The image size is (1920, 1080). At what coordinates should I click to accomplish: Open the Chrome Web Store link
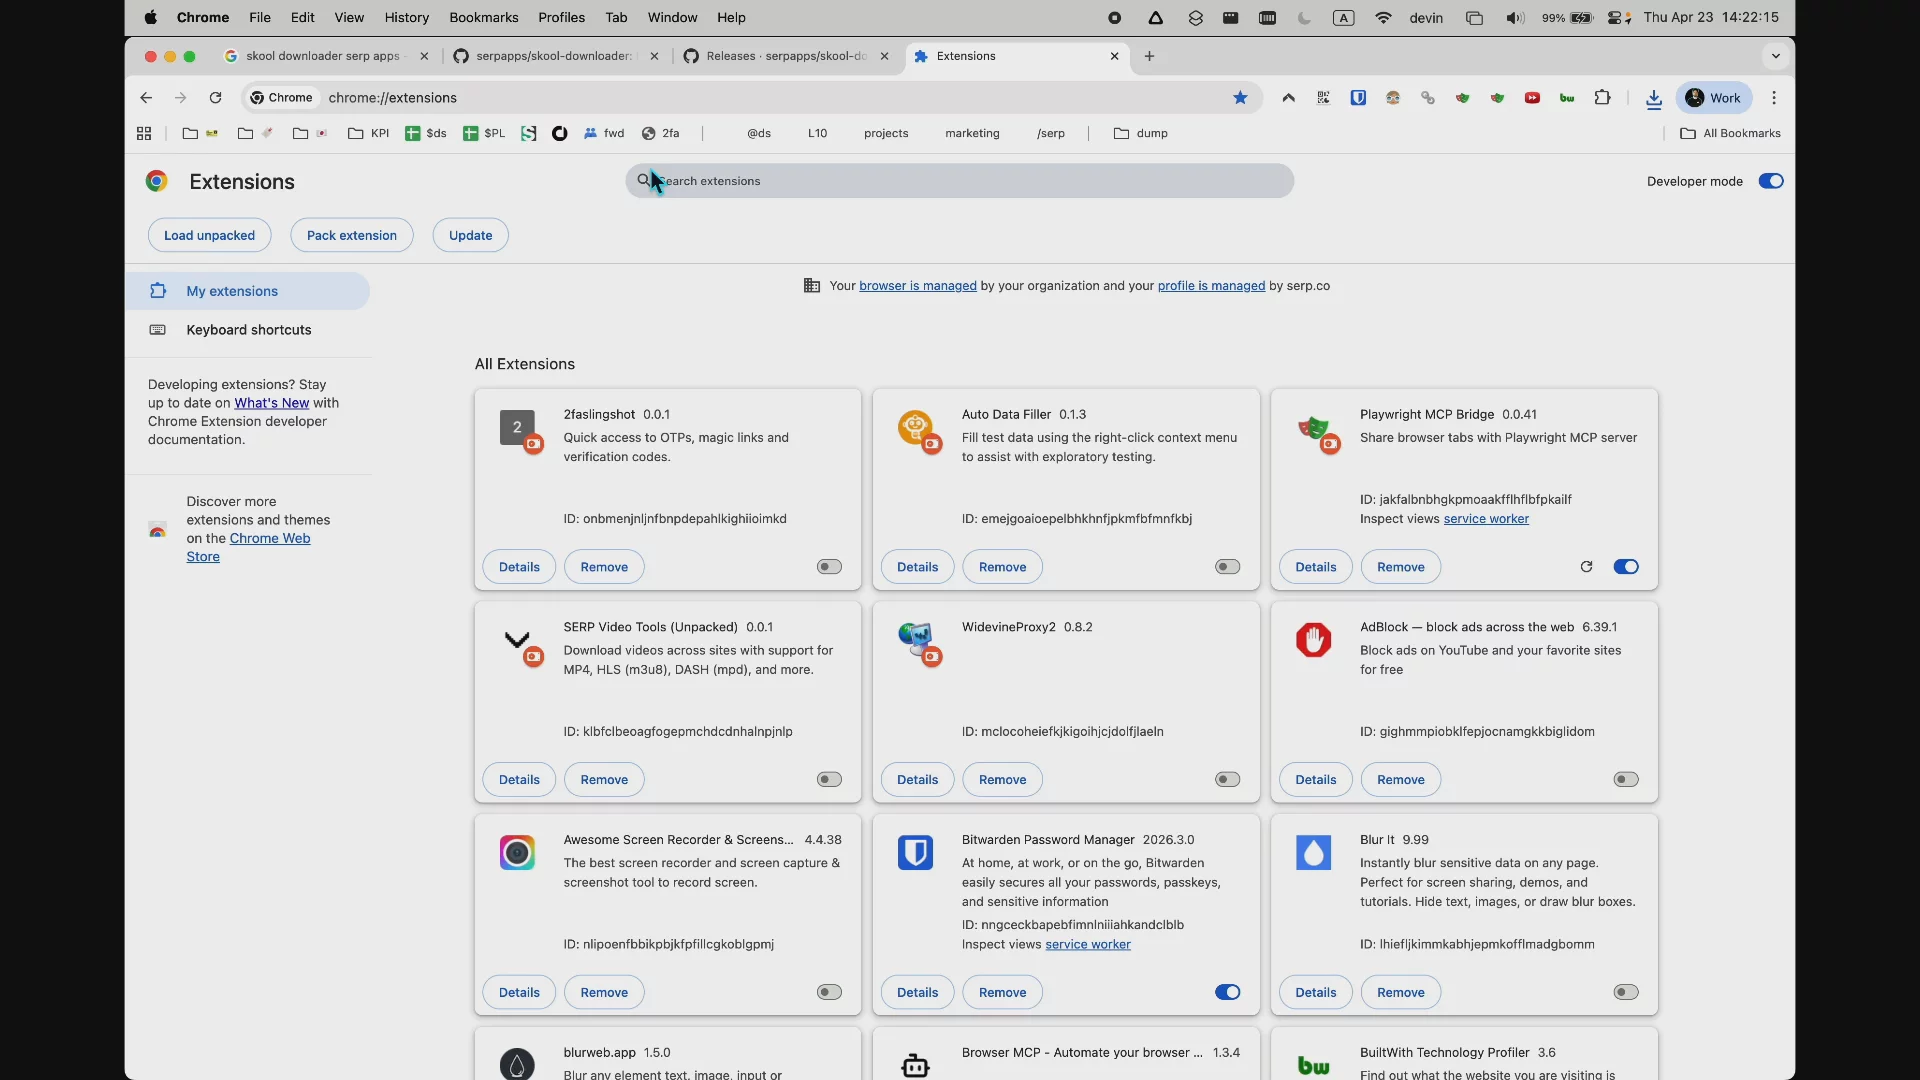pyautogui.click(x=249, y=547)
